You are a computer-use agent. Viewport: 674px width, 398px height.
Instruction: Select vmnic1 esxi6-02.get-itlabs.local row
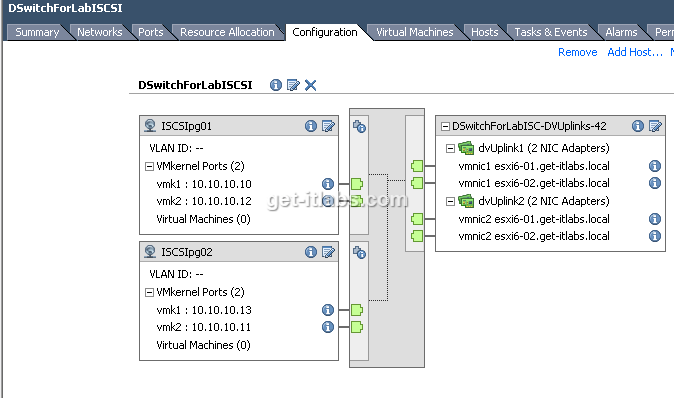point(534,183)
